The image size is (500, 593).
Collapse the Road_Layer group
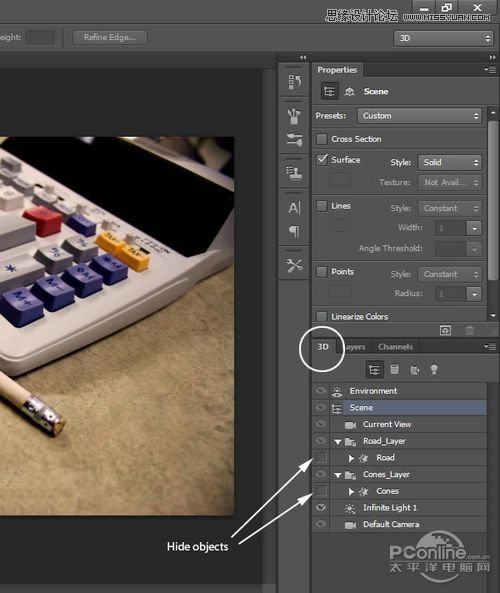[x=337, y=442]
